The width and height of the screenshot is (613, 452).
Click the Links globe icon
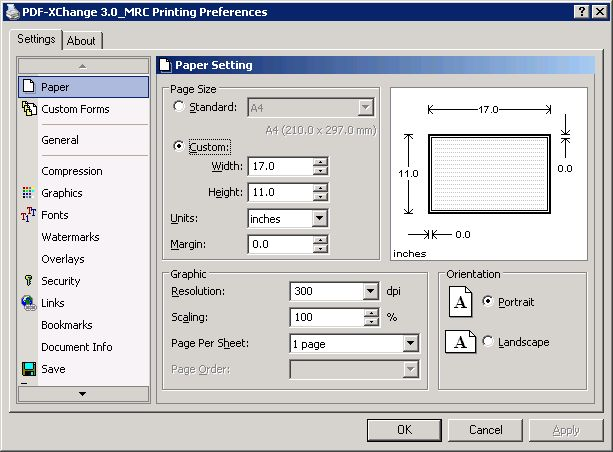coord(29,303)
